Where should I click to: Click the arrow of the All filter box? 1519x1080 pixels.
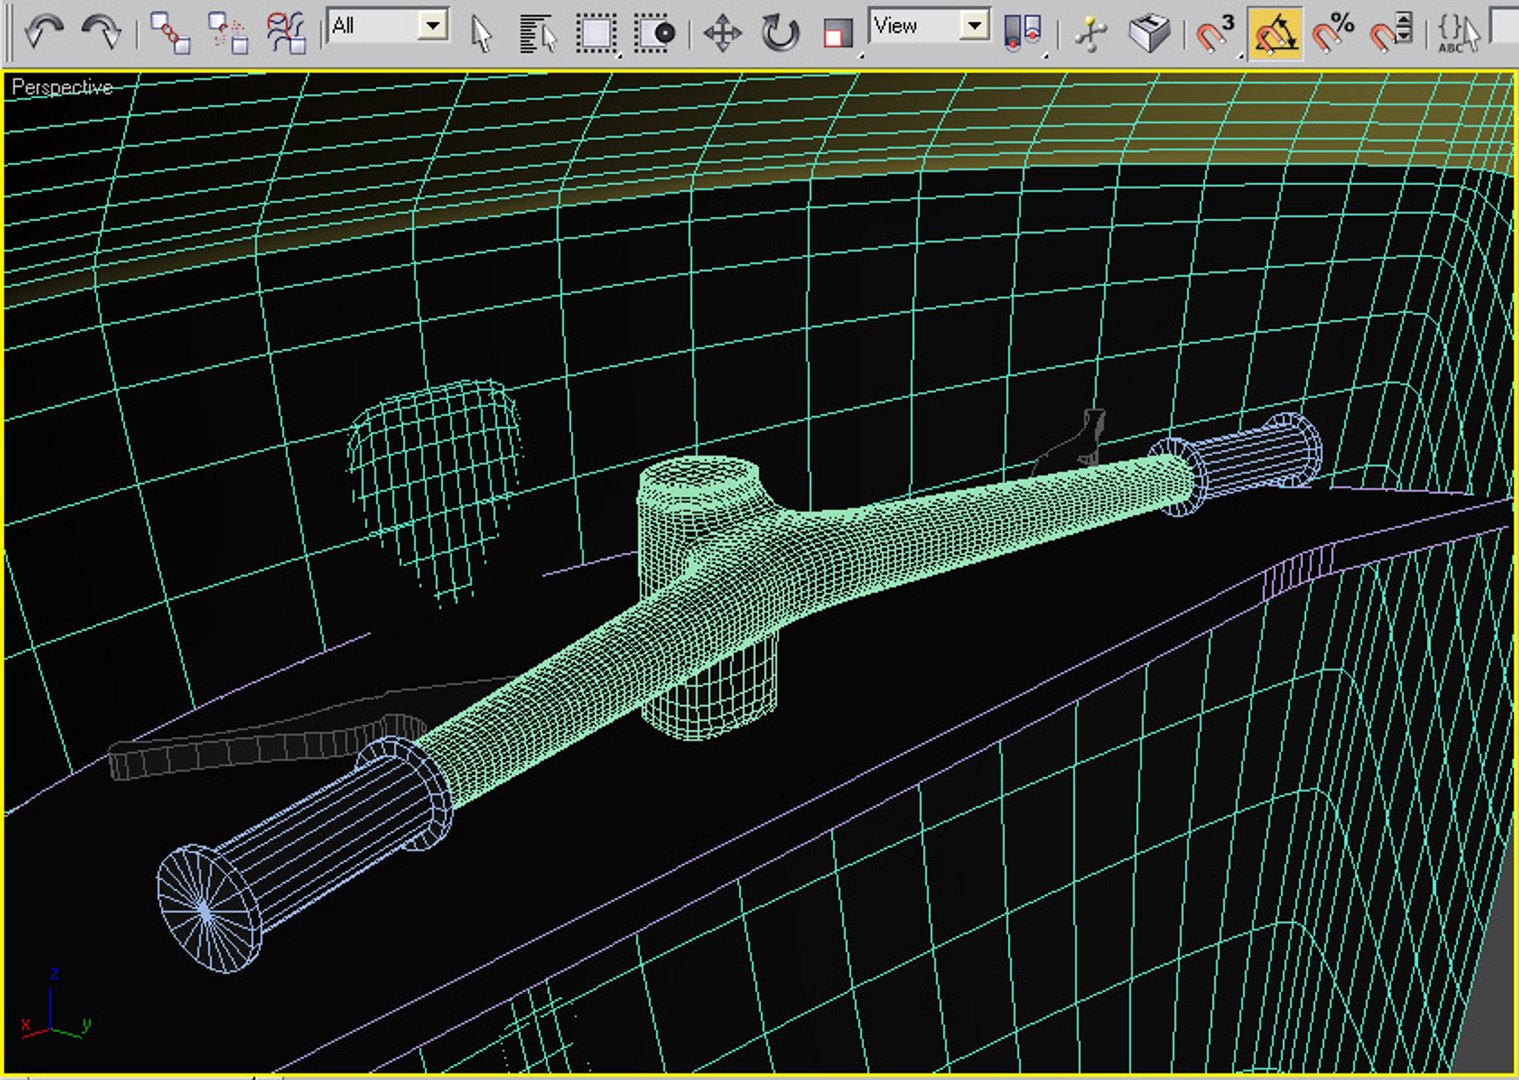pos(432,26)
